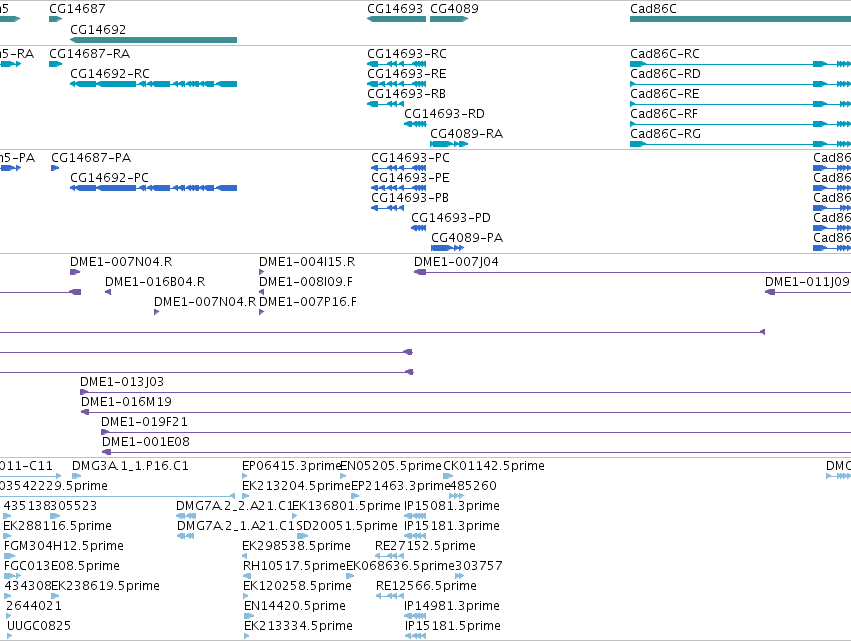Click BAC end DME1-004I15.R
This screenshot has width=851, height=641.
pyautogui.click(x=307, y=262)
